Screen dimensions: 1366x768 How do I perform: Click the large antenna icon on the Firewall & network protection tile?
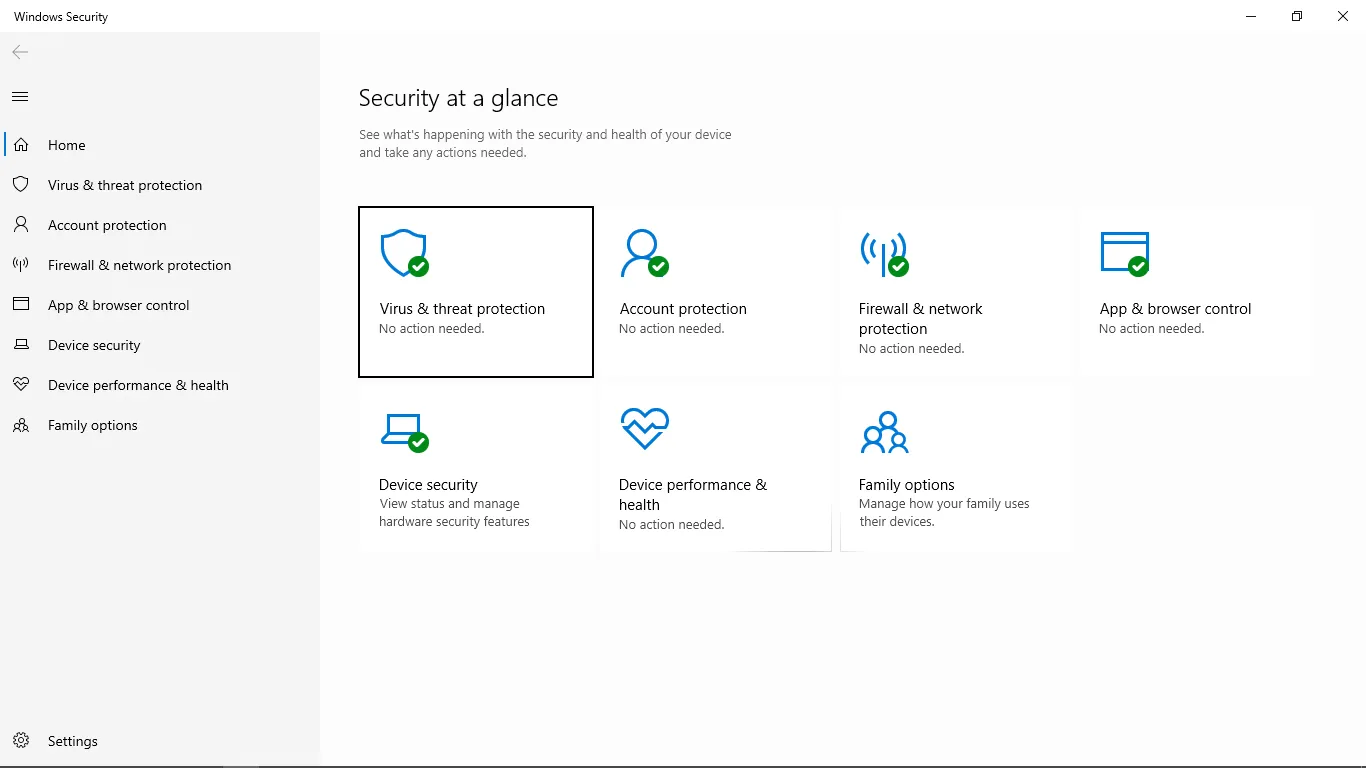tap(884, 254)
